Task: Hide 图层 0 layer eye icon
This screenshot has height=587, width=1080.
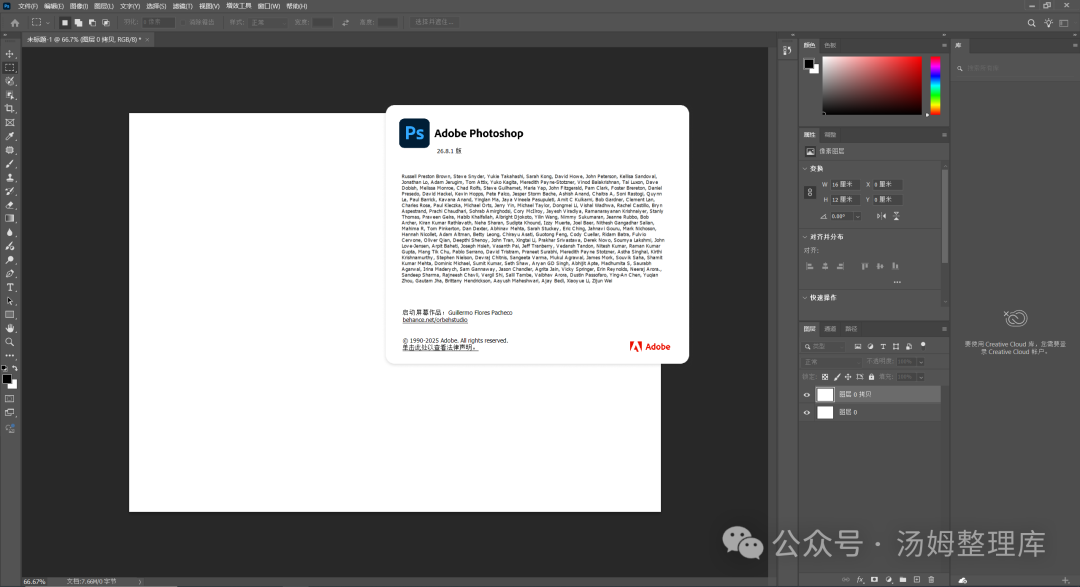Action: tap(807, 413)
